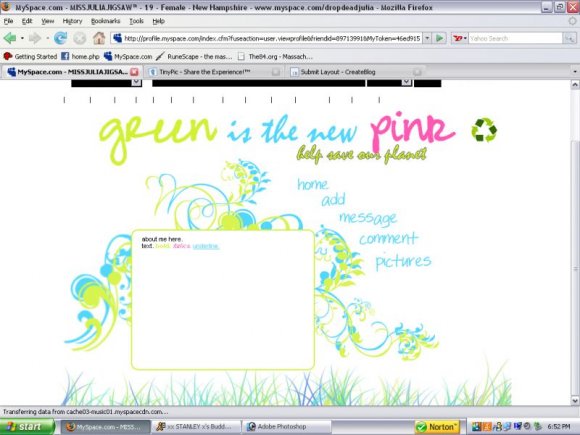This screenshot has width=580, height=435.
Task: Open the MySpace.com bookmark
Action: (x=128, y=57)
